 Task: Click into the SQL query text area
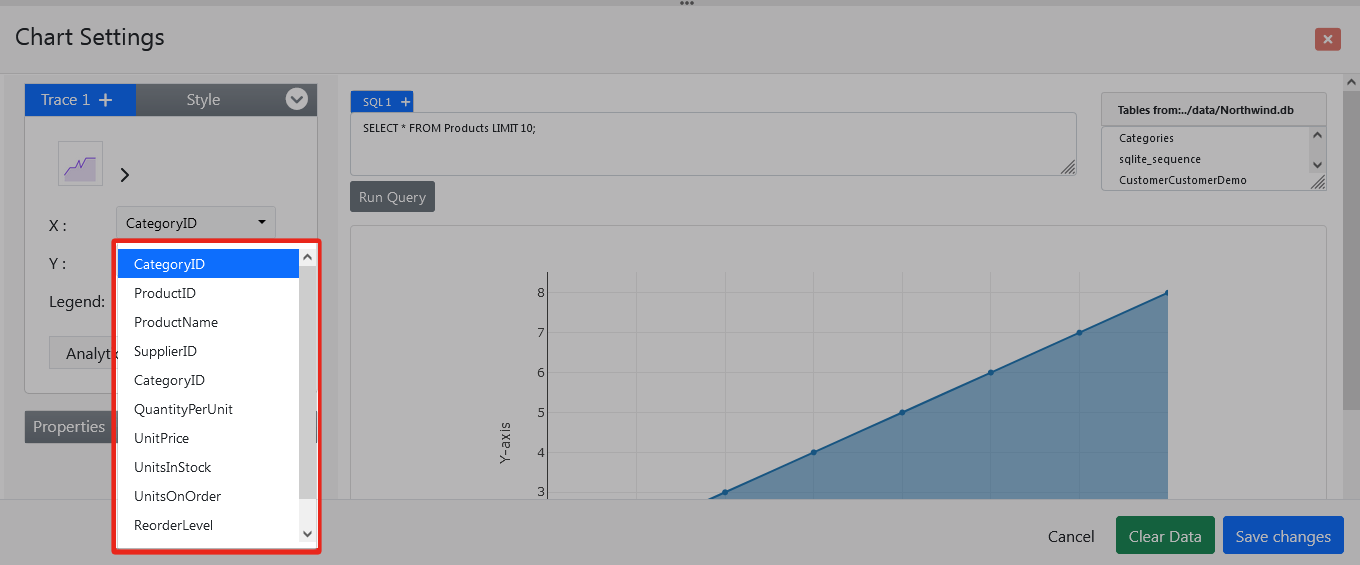pyautogui.click(x=712, y=143)
